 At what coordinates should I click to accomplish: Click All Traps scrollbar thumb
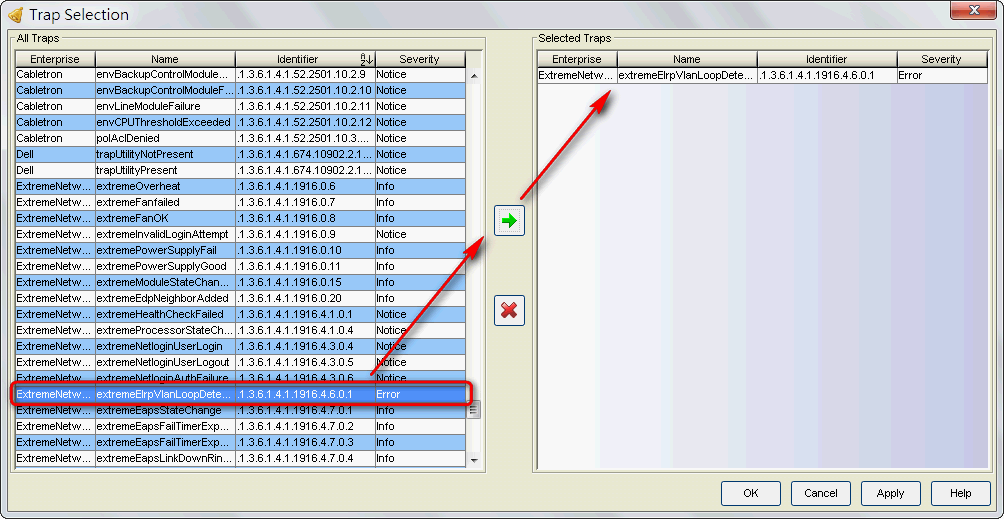pos(474,408)
